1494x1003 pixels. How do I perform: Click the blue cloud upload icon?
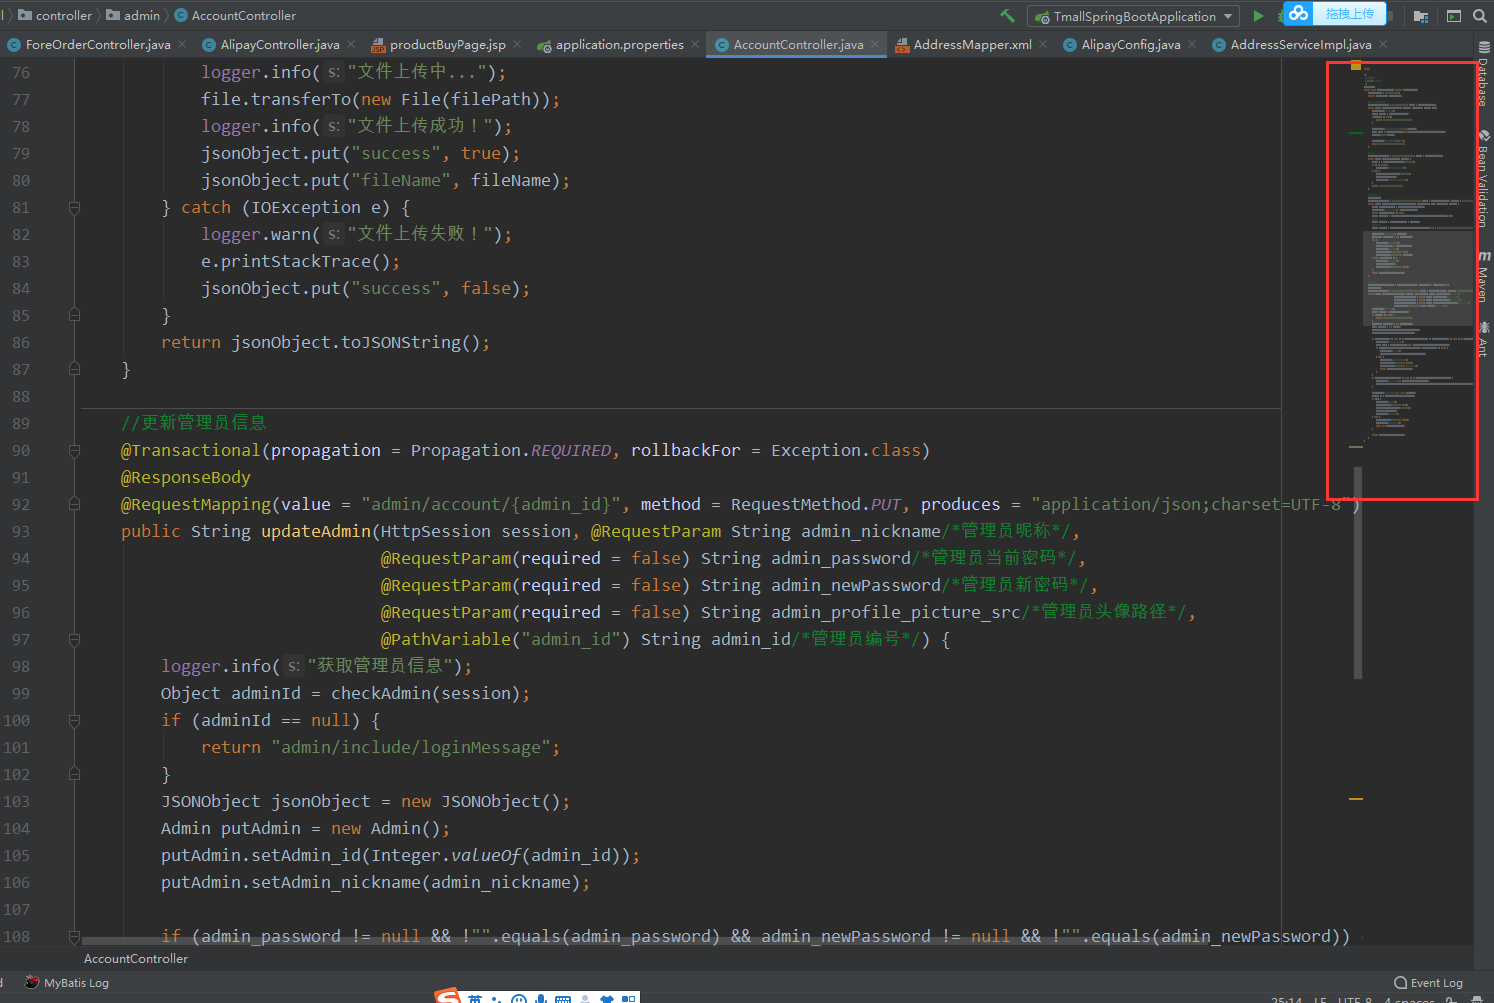point(1298,13)
